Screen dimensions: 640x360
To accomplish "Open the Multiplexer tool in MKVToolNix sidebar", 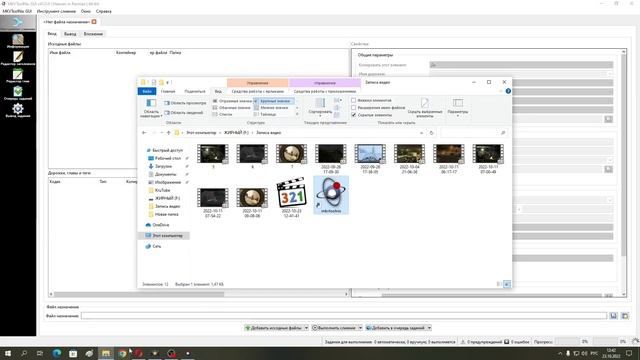I will [18, 22].
